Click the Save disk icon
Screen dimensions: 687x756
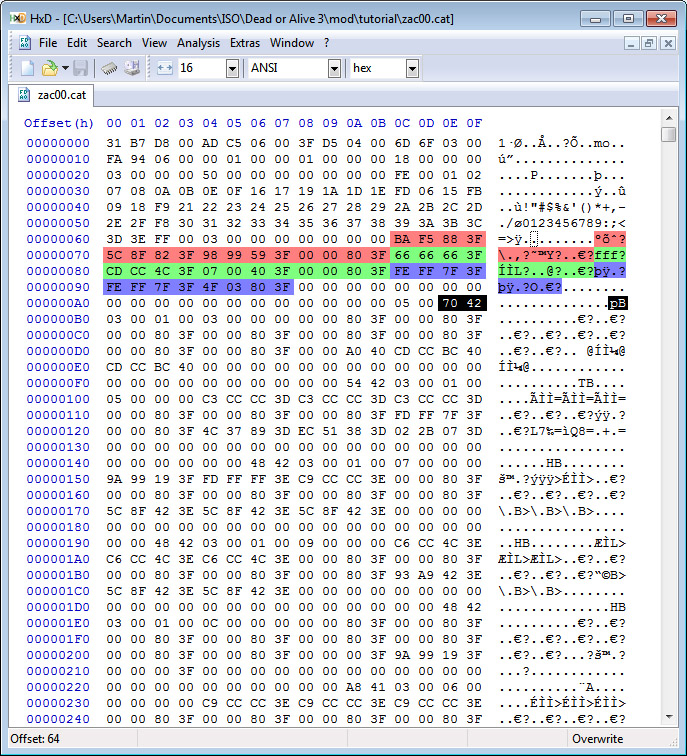point(81,68)
